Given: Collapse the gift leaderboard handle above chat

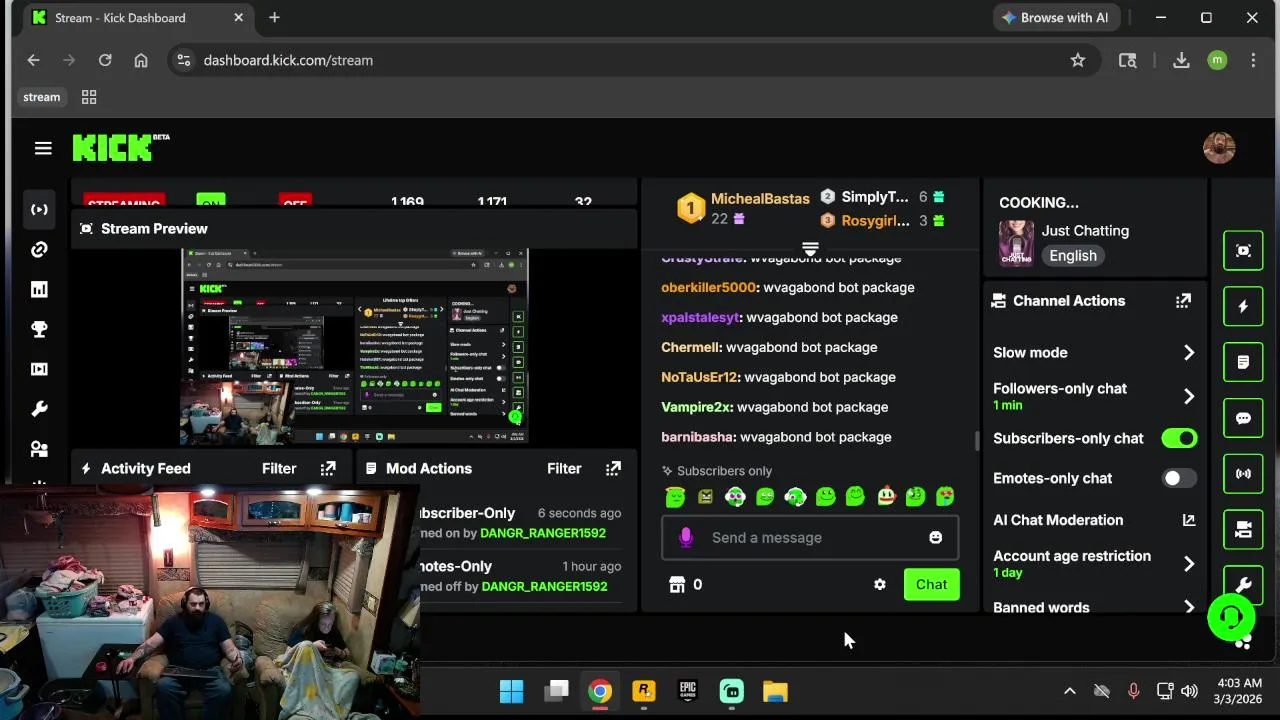Looking at the screenshot, I should click(810, 248).
